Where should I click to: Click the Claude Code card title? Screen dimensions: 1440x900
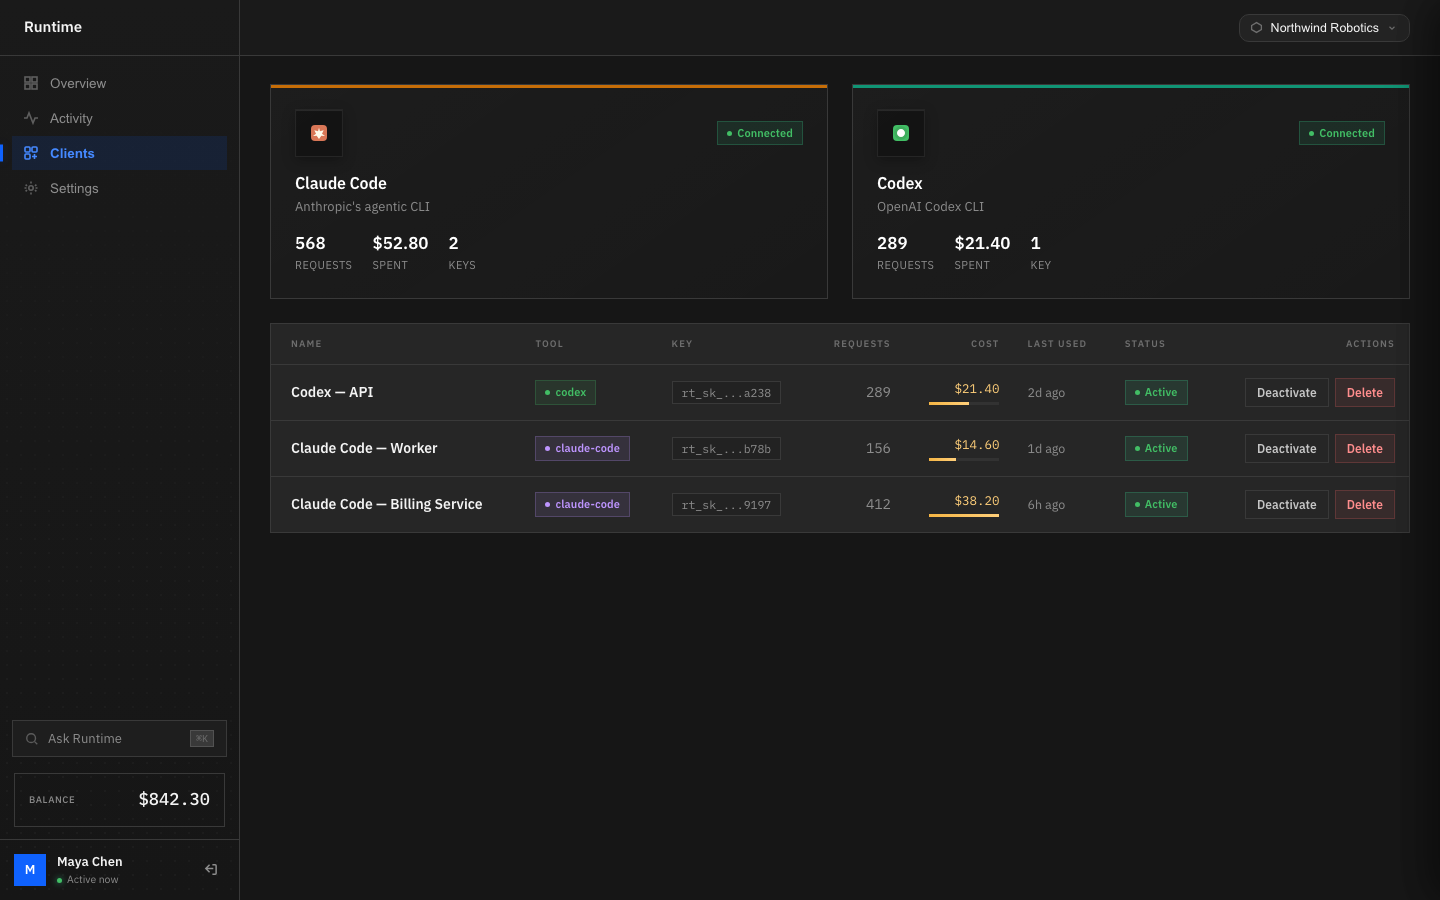[341, 183]
